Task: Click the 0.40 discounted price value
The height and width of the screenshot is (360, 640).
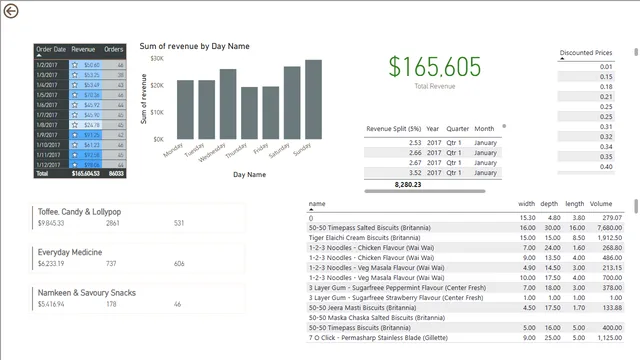Action: coord(606,167)
